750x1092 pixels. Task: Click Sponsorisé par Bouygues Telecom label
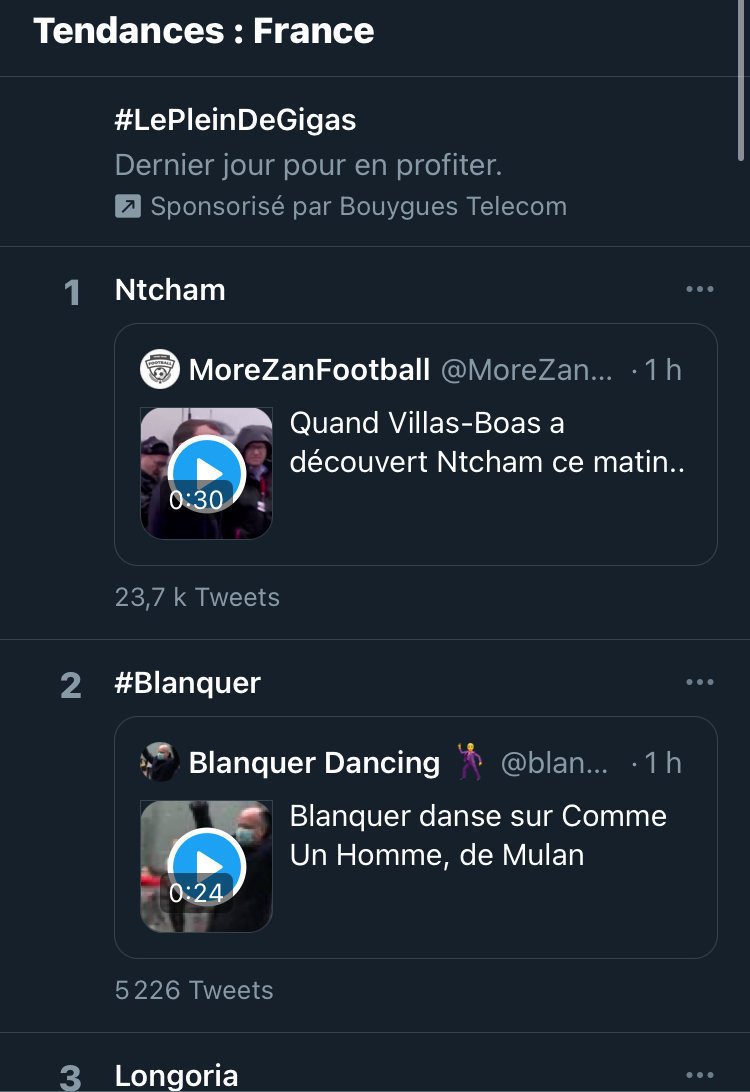[358, 207]
